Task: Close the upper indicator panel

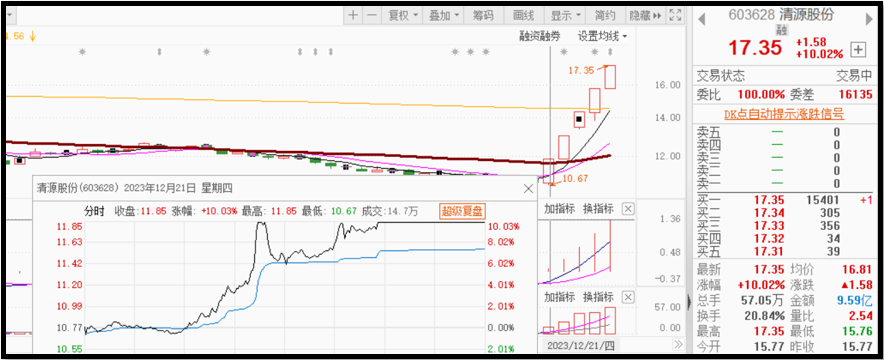Action: (x=628, y=209)
